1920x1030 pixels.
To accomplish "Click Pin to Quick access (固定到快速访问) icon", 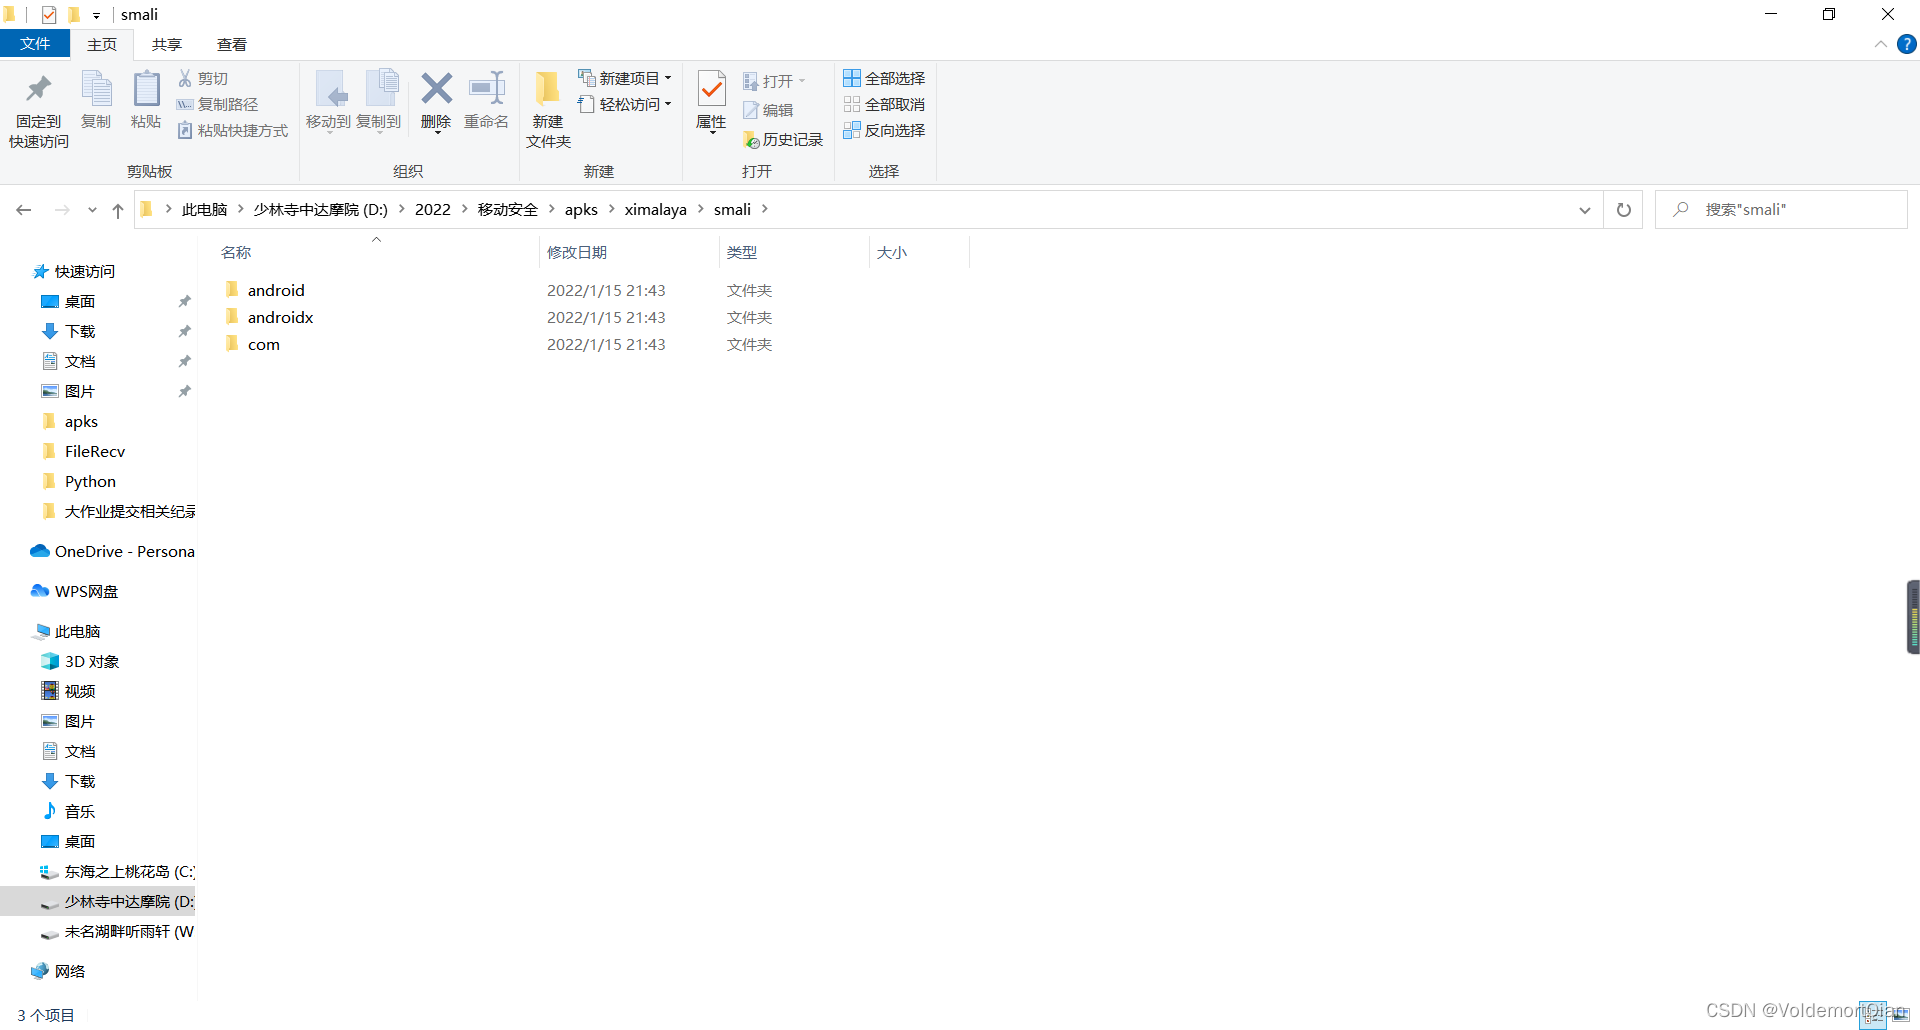I will [x=39, y=89].
